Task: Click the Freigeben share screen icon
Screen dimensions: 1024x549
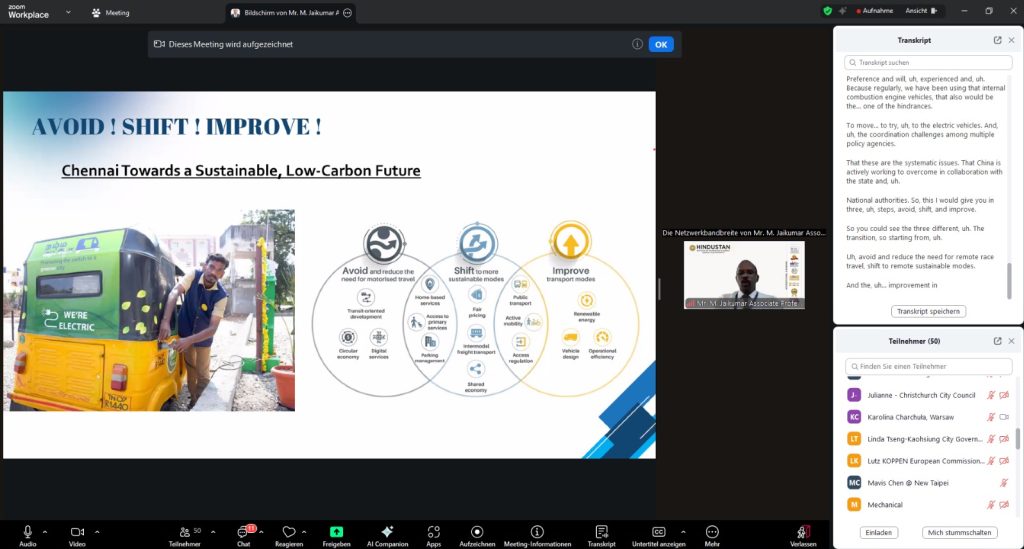Action: pyautogui.click(x=336, y=532)
